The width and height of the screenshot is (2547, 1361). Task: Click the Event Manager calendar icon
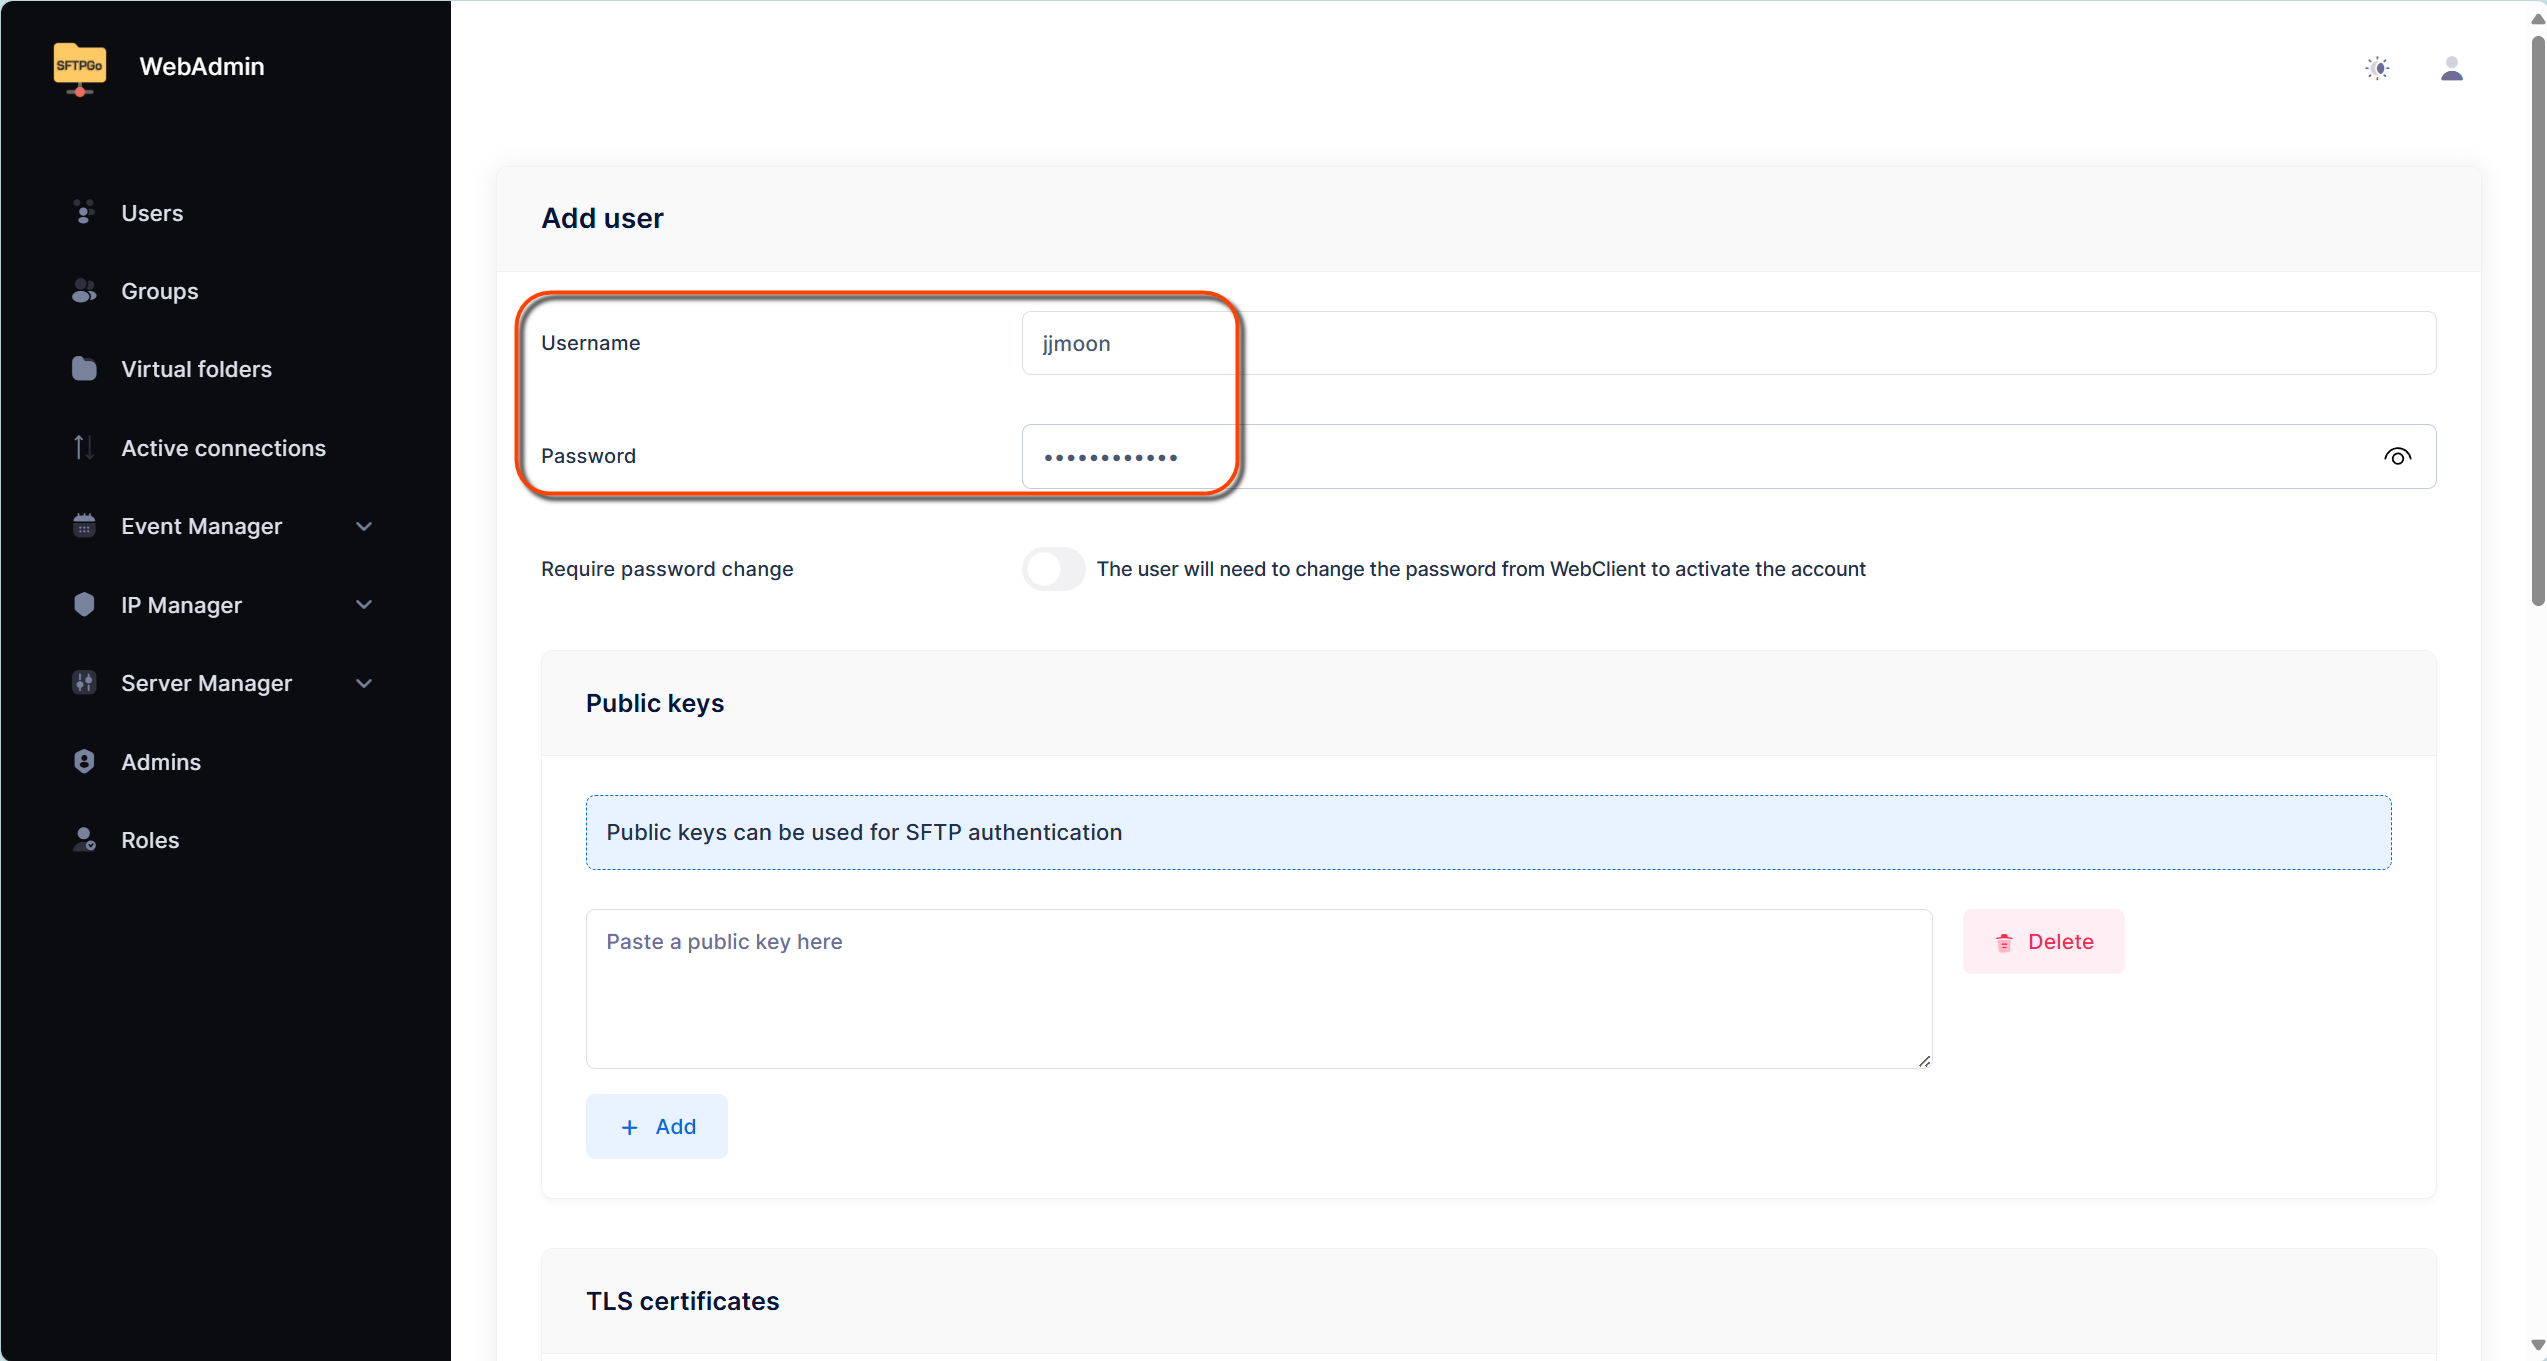pyautogui.click(x=84, y=525)
